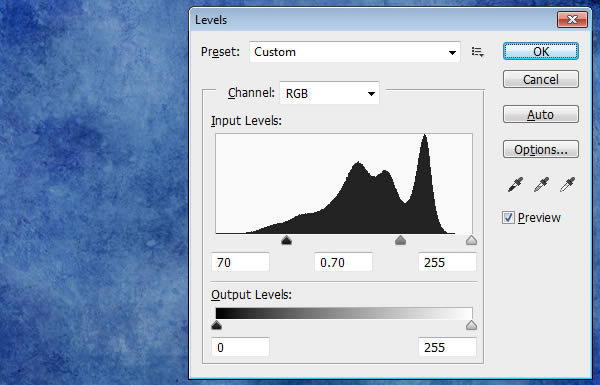Viewport: 600px width, 385px height.
Task: Confirm levels with the OK button
Action: (x=541, y=51)
